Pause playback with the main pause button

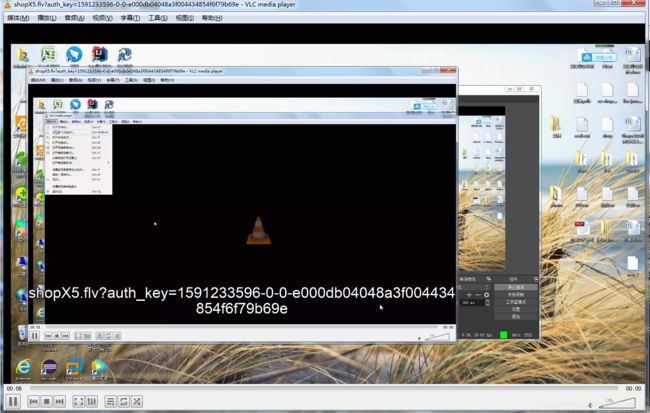(13, 401)
